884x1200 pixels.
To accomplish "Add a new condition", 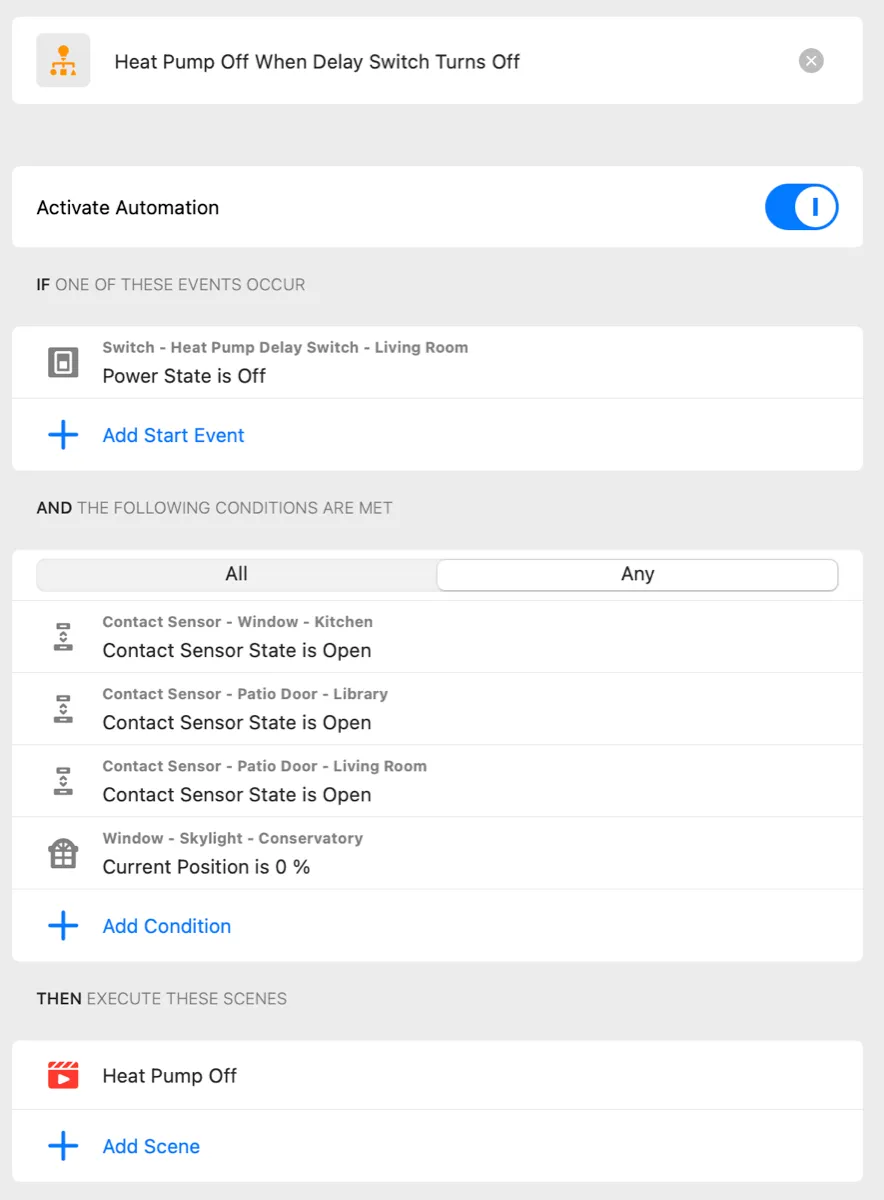I will click(x=167, y=926).
